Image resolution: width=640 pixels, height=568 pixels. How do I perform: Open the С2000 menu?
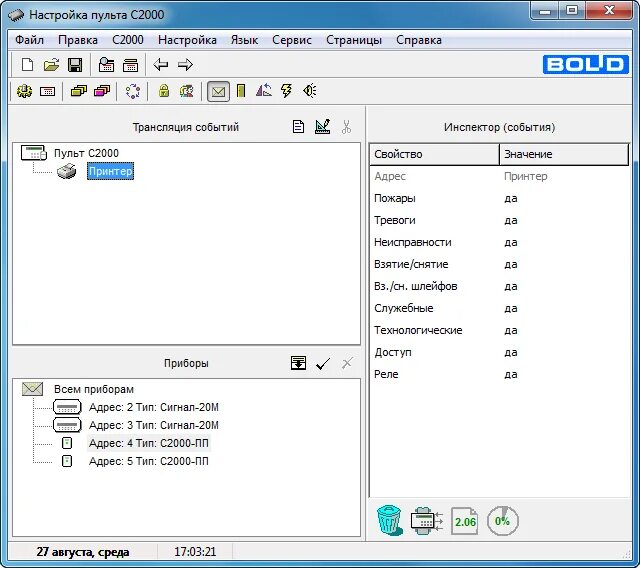pyautogui.click(x=128, y=40)
